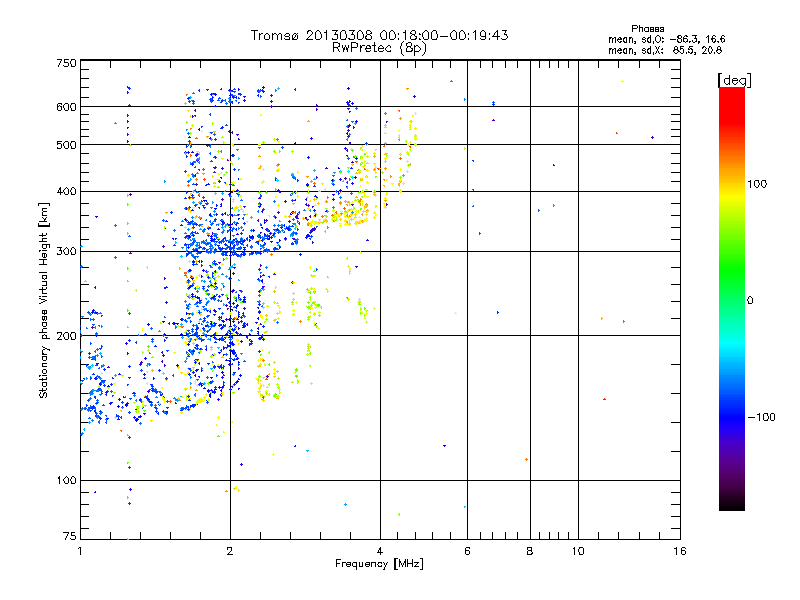The width and height of the screenshot is (800, 600).
Task: Click the black bottom of the phase colorbar
Action: [x=732, y=505]
